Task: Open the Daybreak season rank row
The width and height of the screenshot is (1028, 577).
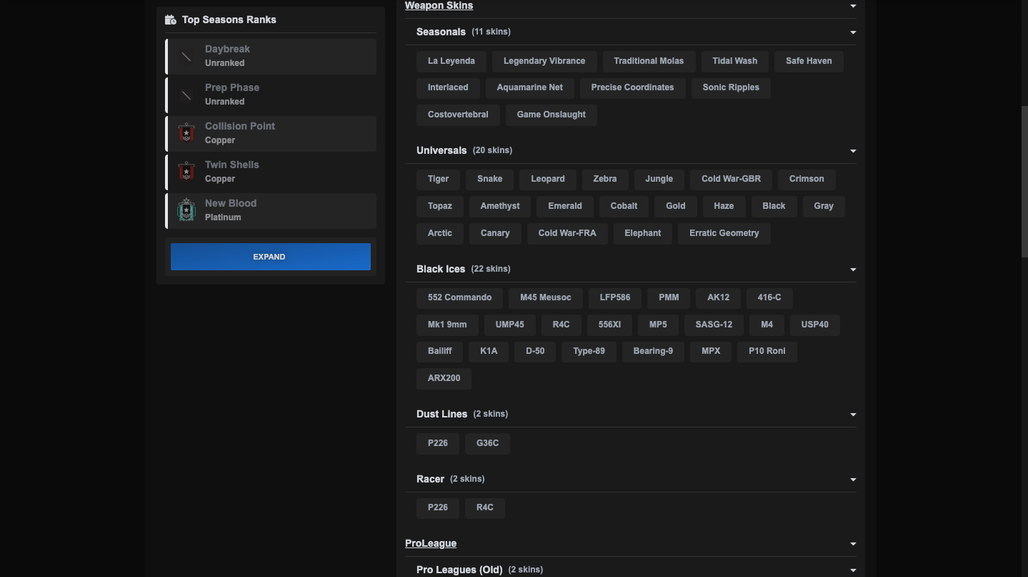Action: [x=271, y=56]
